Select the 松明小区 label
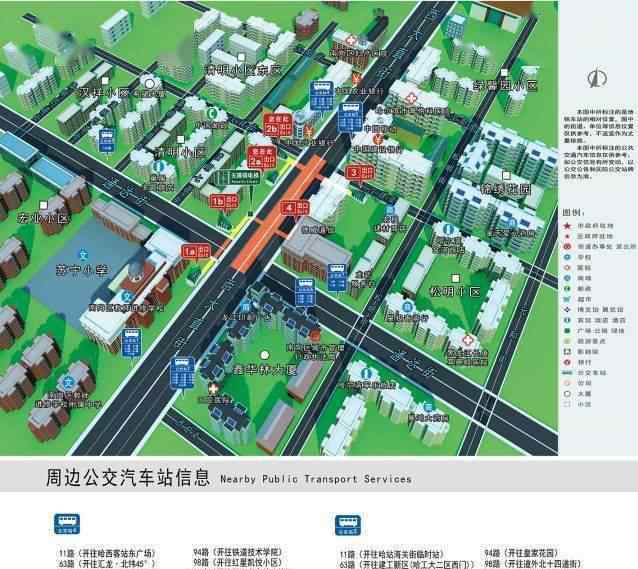Screen dimensions: 638x569 (x=456, y=291)
